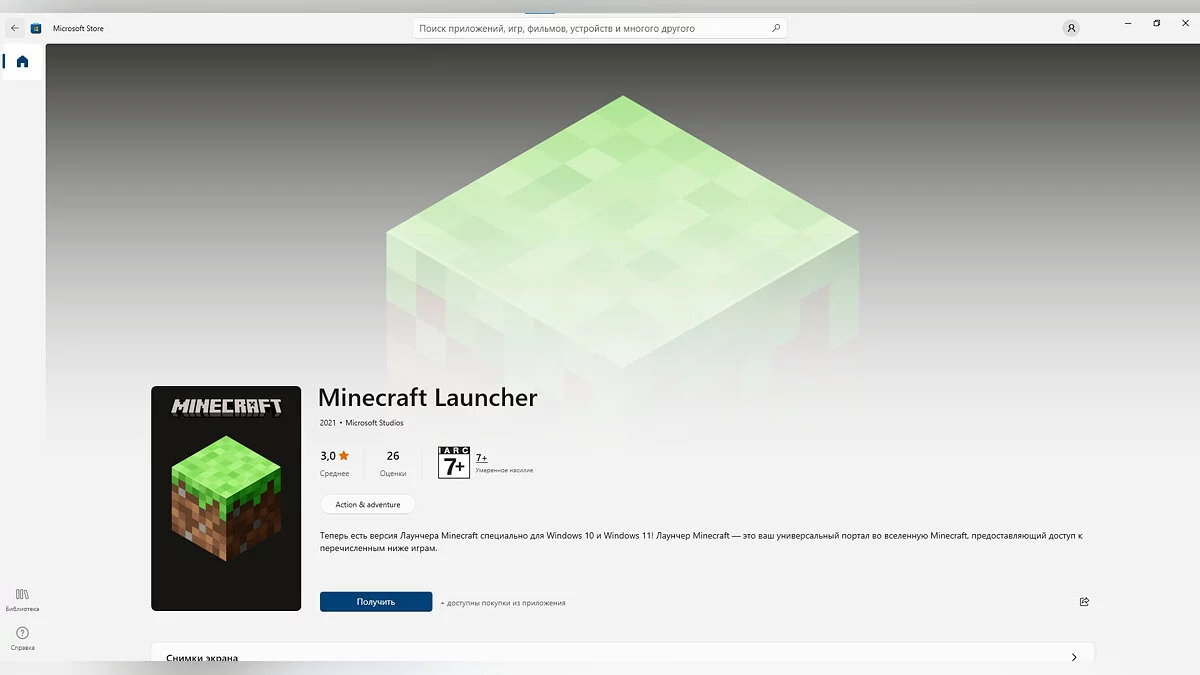Close the Microsoft Store window

point(1186,22)
